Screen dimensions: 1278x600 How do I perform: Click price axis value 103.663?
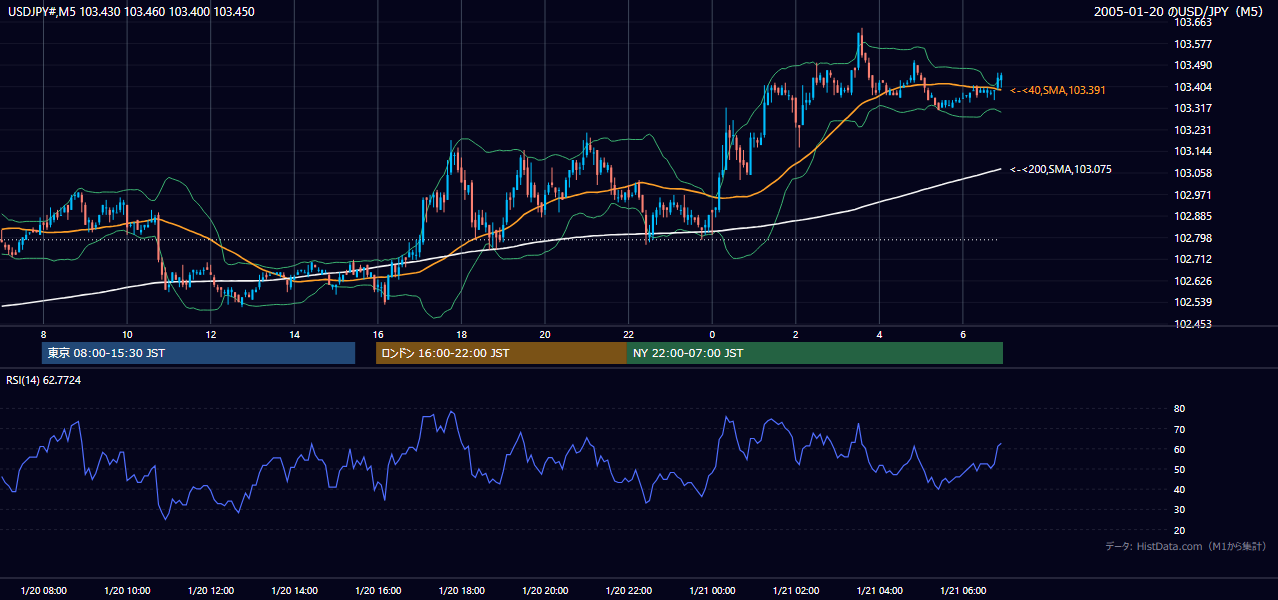pyautogui.click(x=1193, y=22)
